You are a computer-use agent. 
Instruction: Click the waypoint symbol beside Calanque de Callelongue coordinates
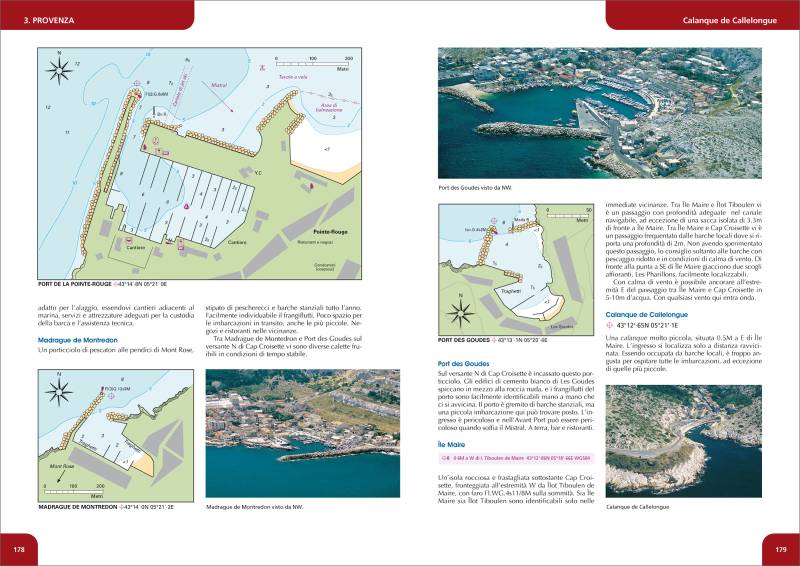[x=609, y=325]
